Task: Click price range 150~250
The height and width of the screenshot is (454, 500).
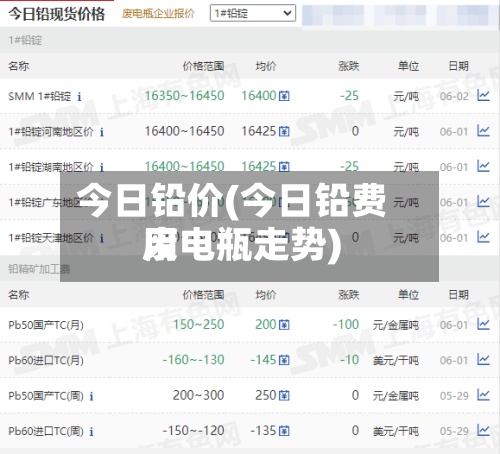Action: (x=198, y=324)
